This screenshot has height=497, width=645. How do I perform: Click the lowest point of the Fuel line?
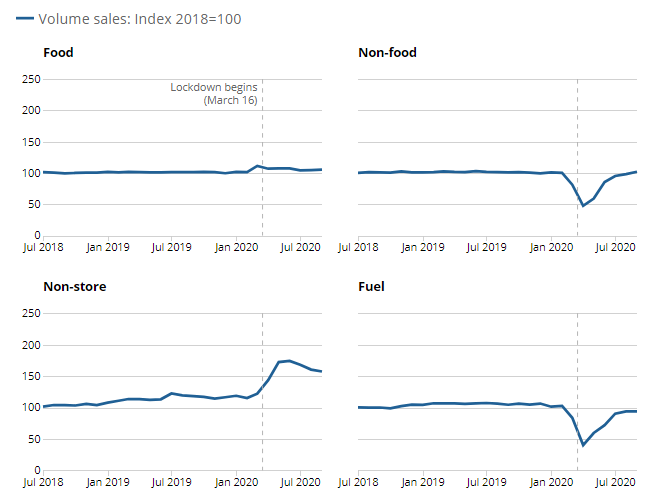click(583, 445)
